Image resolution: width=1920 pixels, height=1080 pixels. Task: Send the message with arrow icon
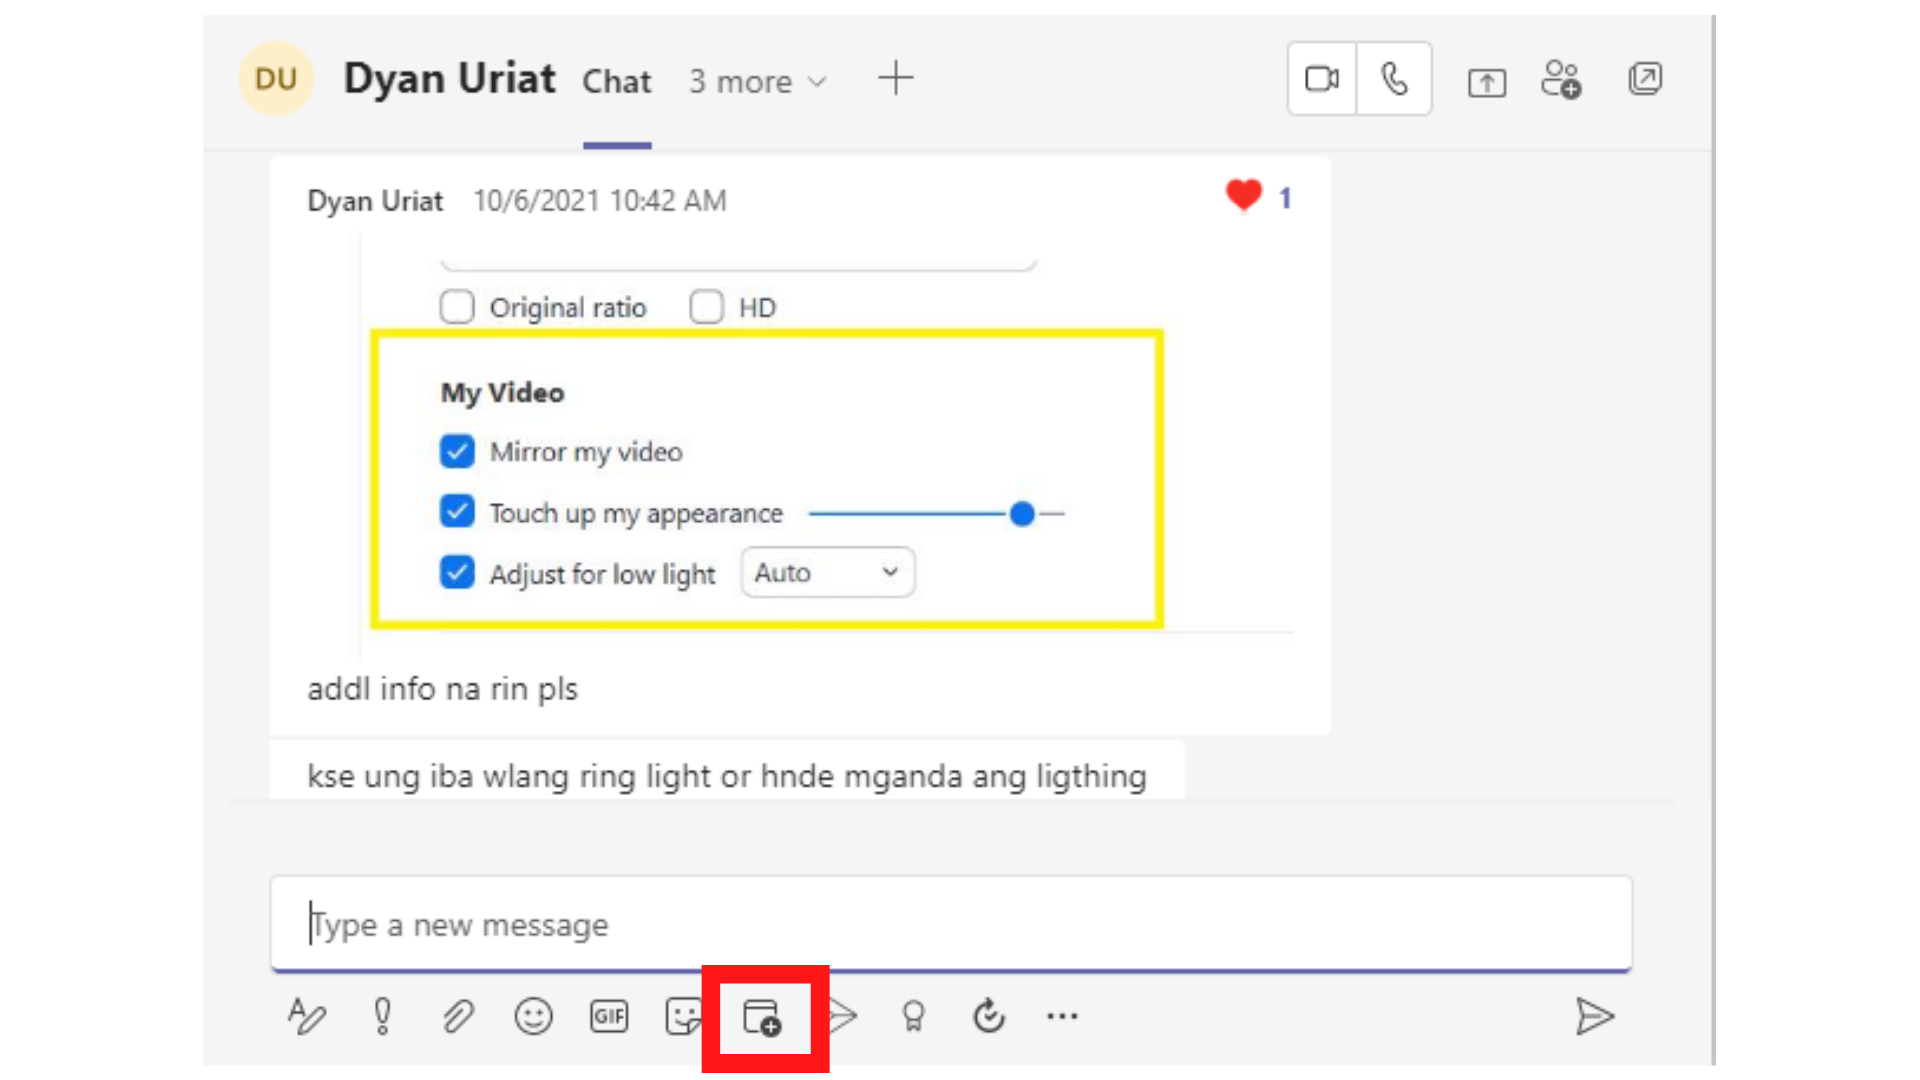1594,1017
